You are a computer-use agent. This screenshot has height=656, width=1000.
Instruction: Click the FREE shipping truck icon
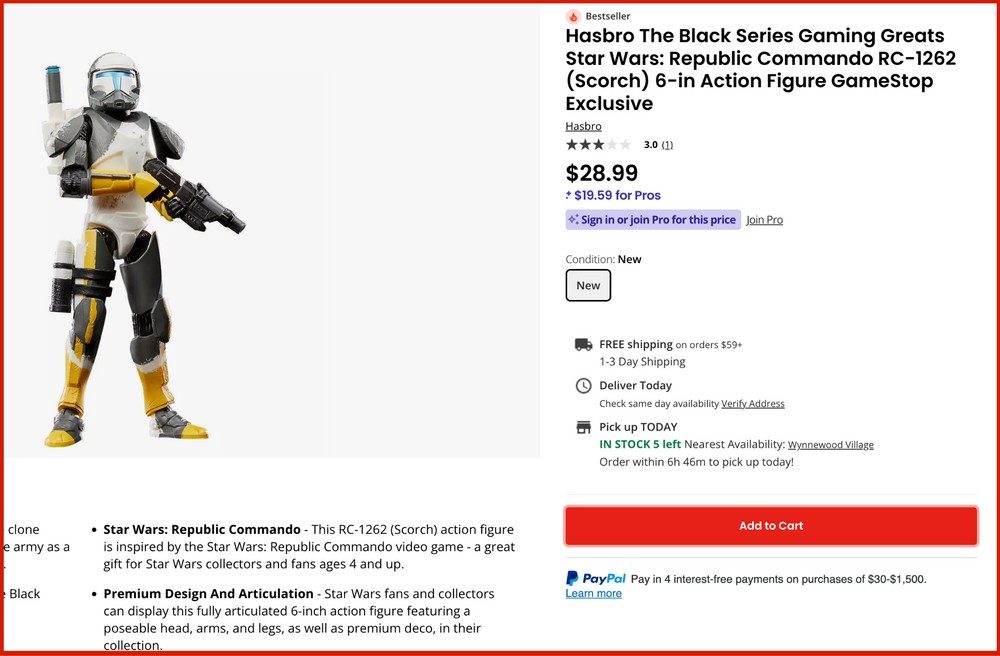point(583,344)
